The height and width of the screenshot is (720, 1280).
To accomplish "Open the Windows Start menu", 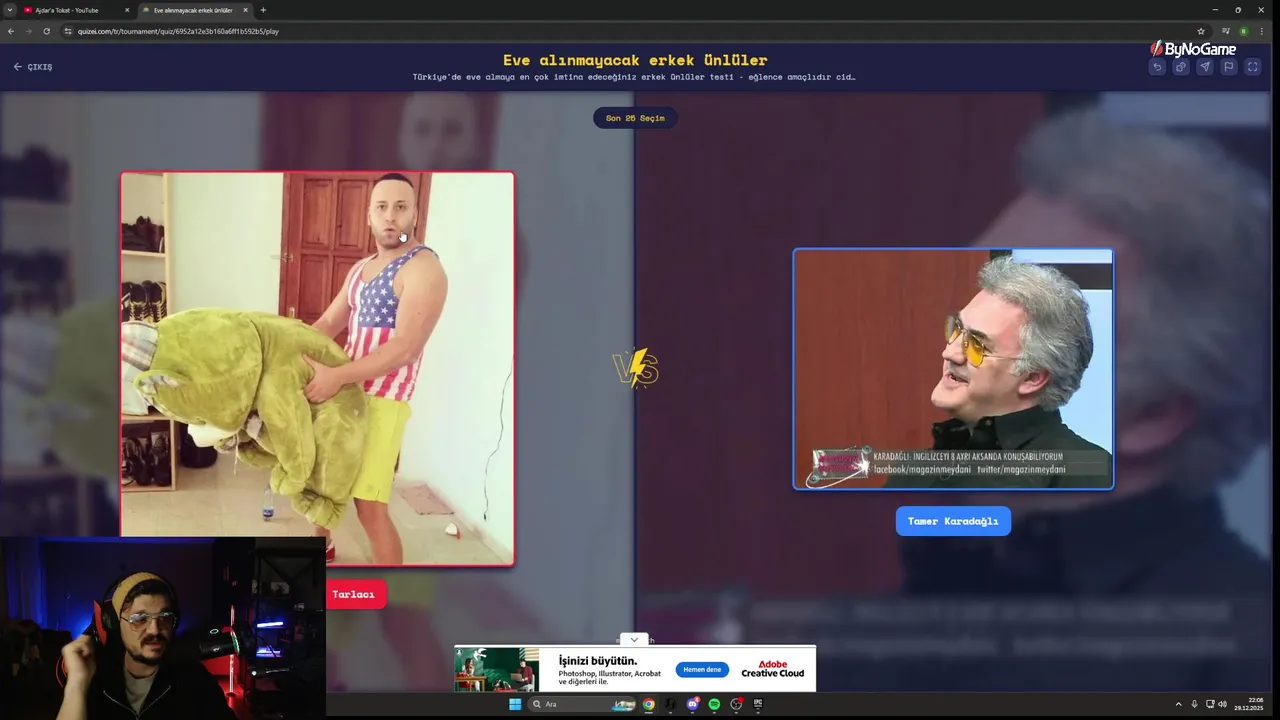I will [515, 704].
